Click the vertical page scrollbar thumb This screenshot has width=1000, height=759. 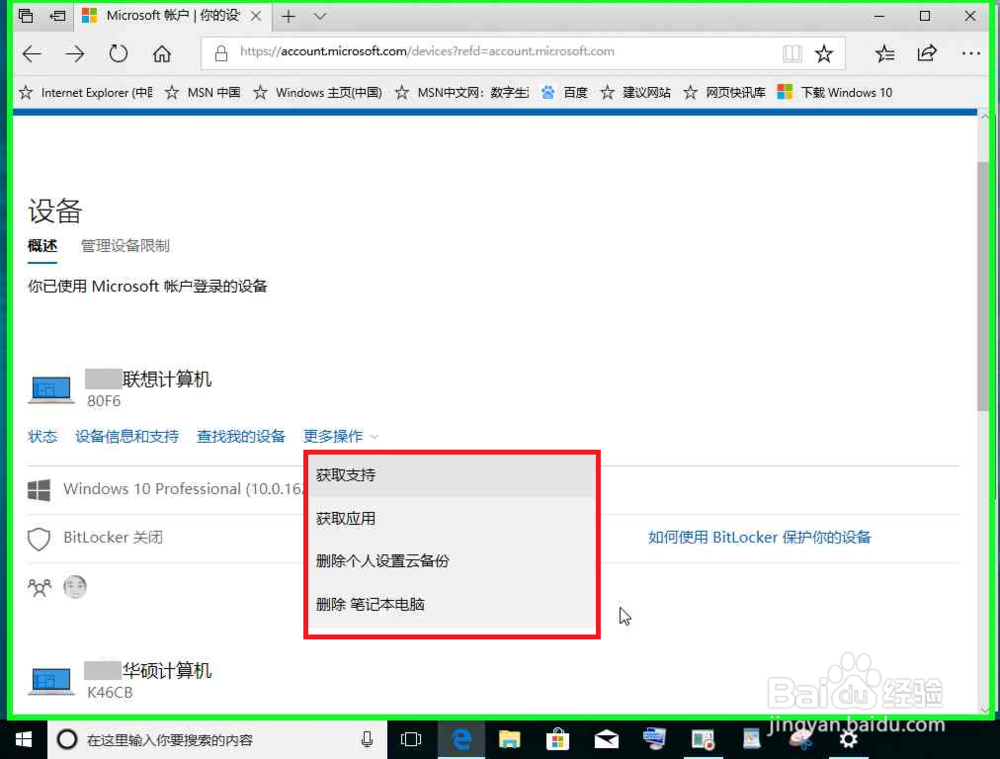(983, 286)
